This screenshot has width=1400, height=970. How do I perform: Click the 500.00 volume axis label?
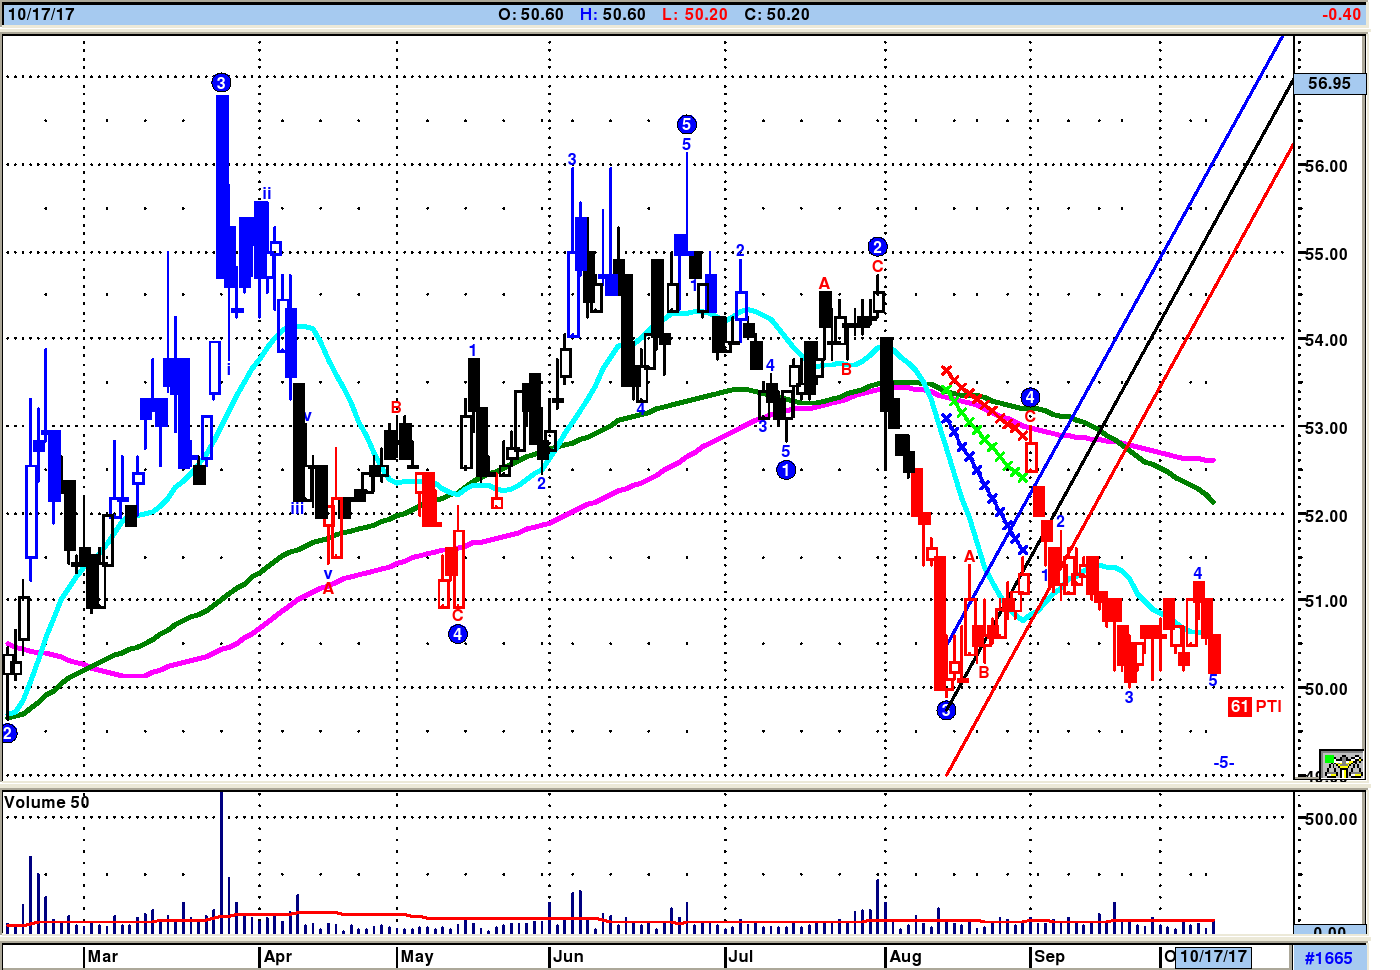pyautogui.click(x=1331, y=819)
